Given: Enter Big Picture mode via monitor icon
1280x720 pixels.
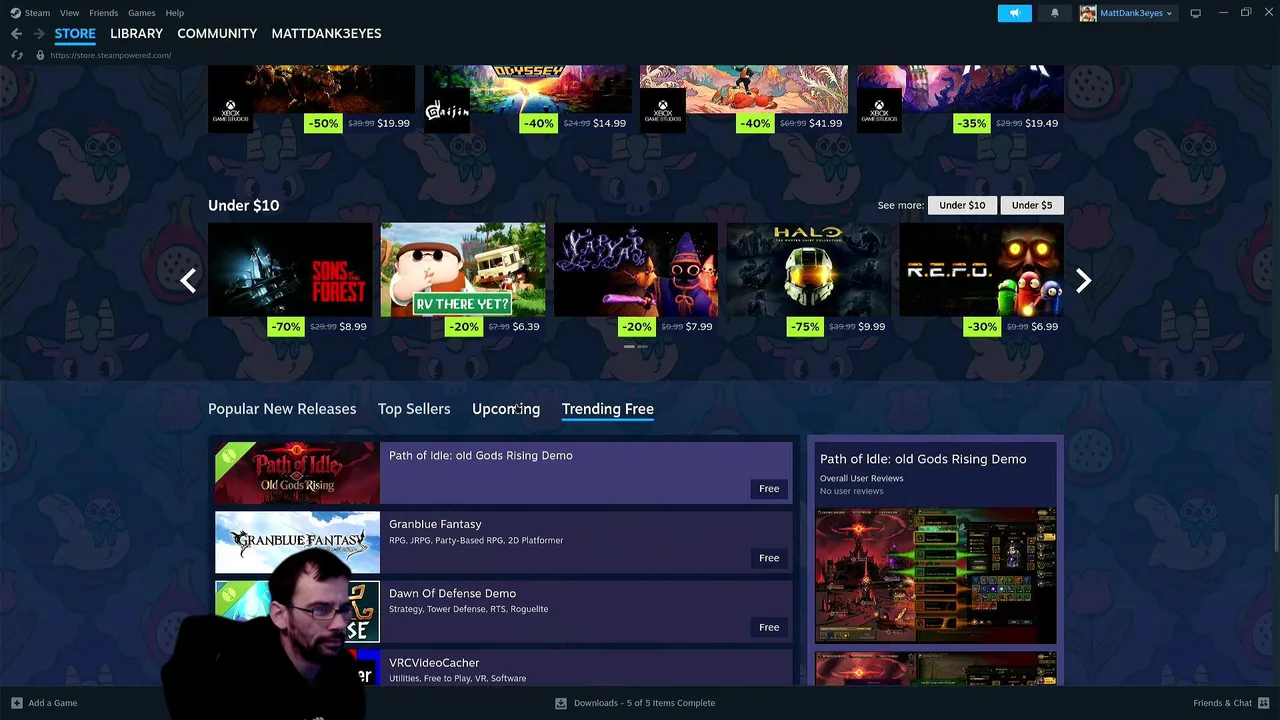Looking at the screenshot, I should point(1194,13).
